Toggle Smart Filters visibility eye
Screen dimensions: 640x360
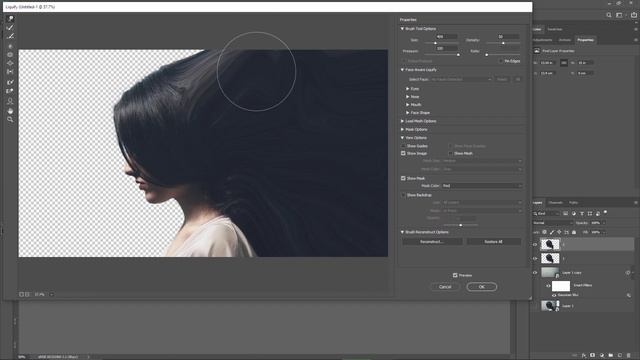pyautogui.click(x=548, y=286)
